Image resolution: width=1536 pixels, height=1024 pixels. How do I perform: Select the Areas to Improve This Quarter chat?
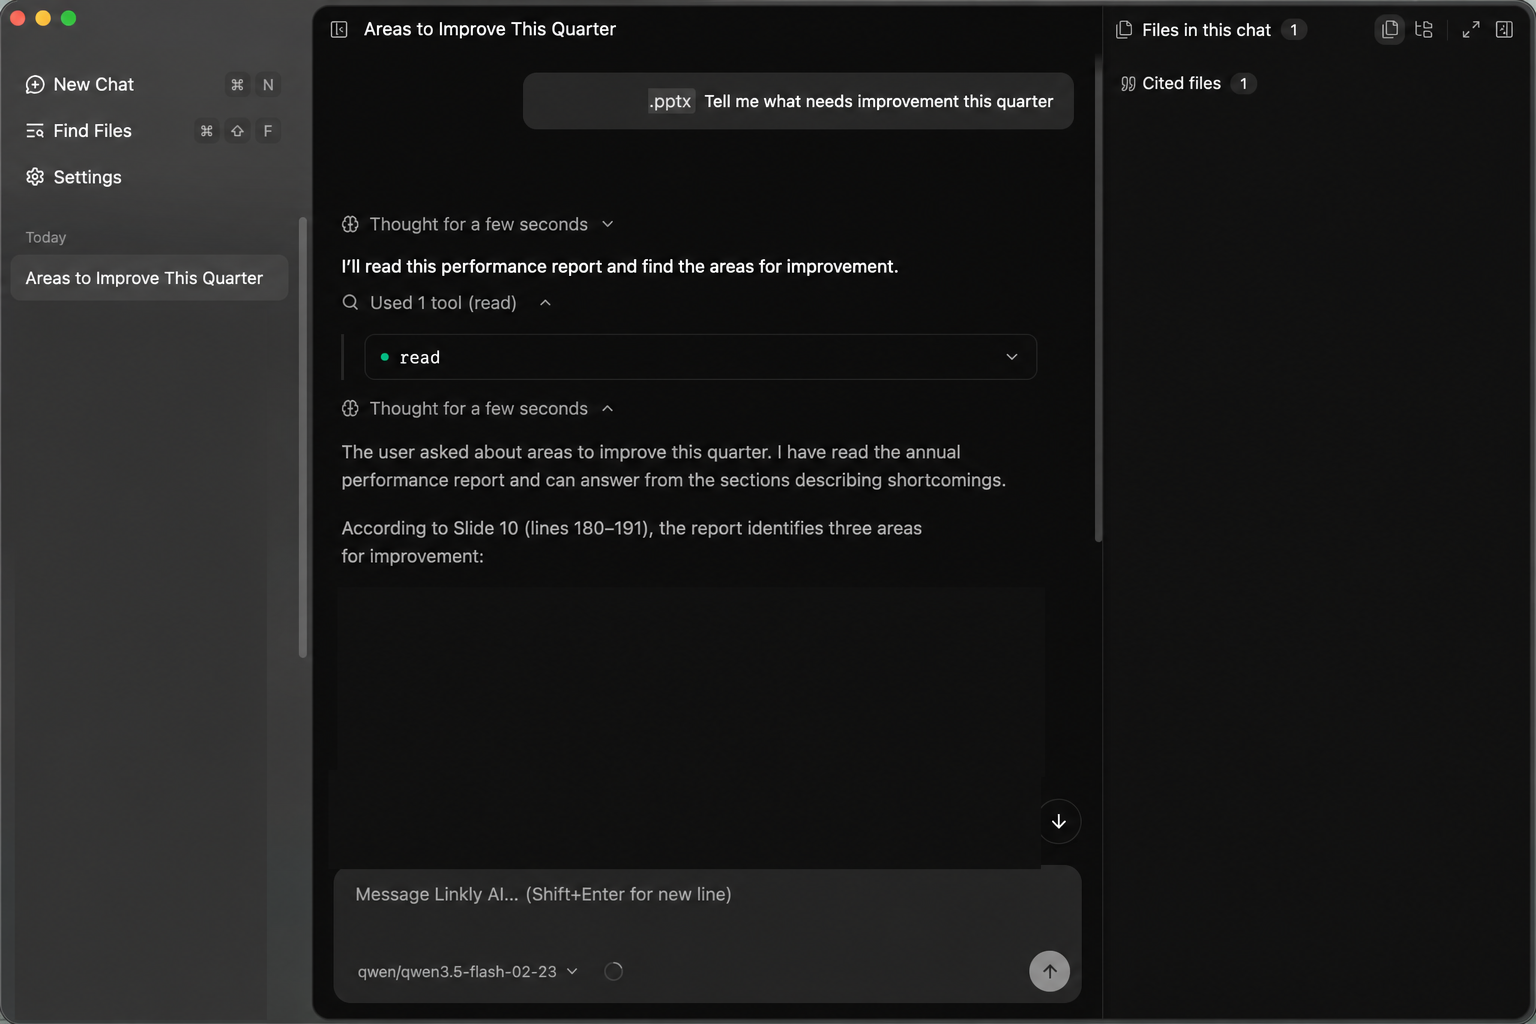149,278
